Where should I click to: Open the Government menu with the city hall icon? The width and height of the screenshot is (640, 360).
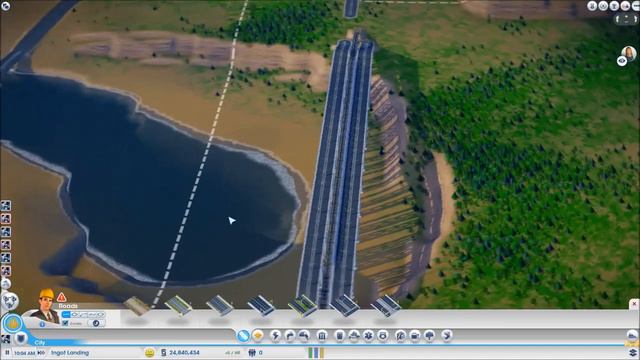pyautogui.click(x=322, y=336)
